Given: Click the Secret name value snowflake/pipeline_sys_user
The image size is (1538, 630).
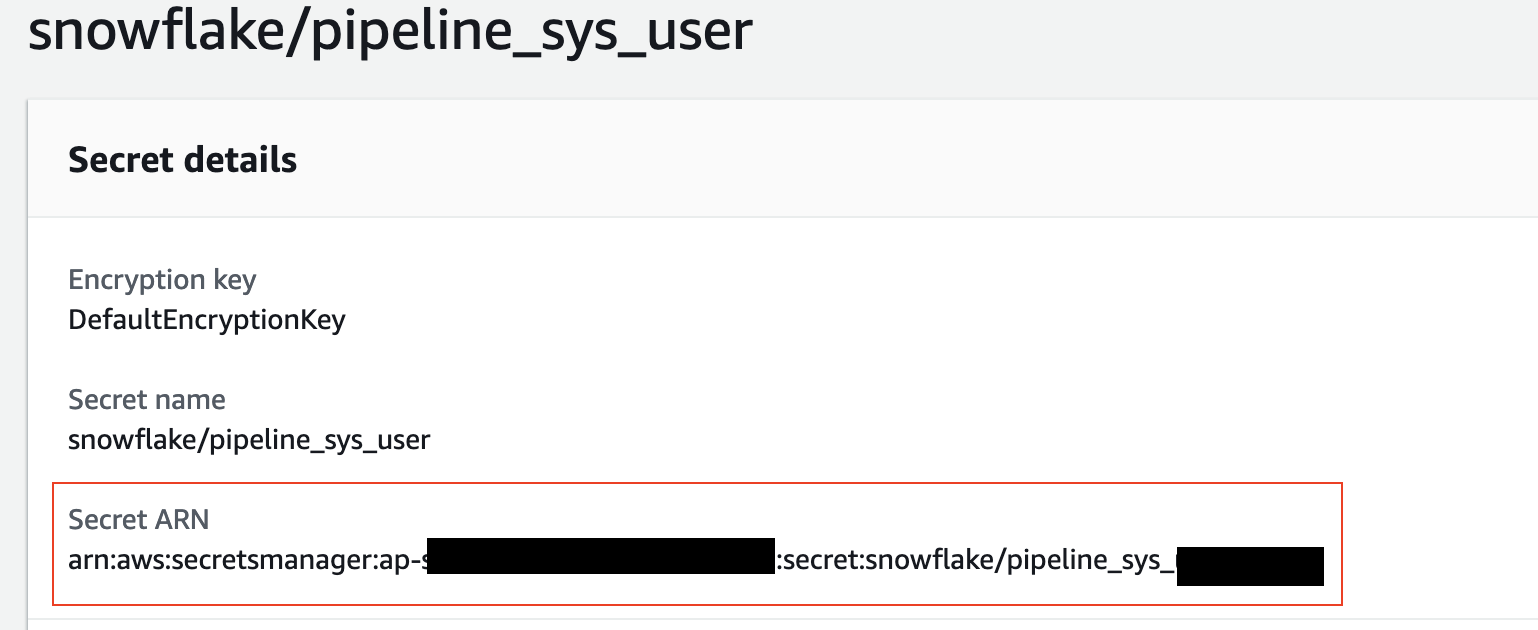Looking at the screenshot, I should [x=249, y=440].
